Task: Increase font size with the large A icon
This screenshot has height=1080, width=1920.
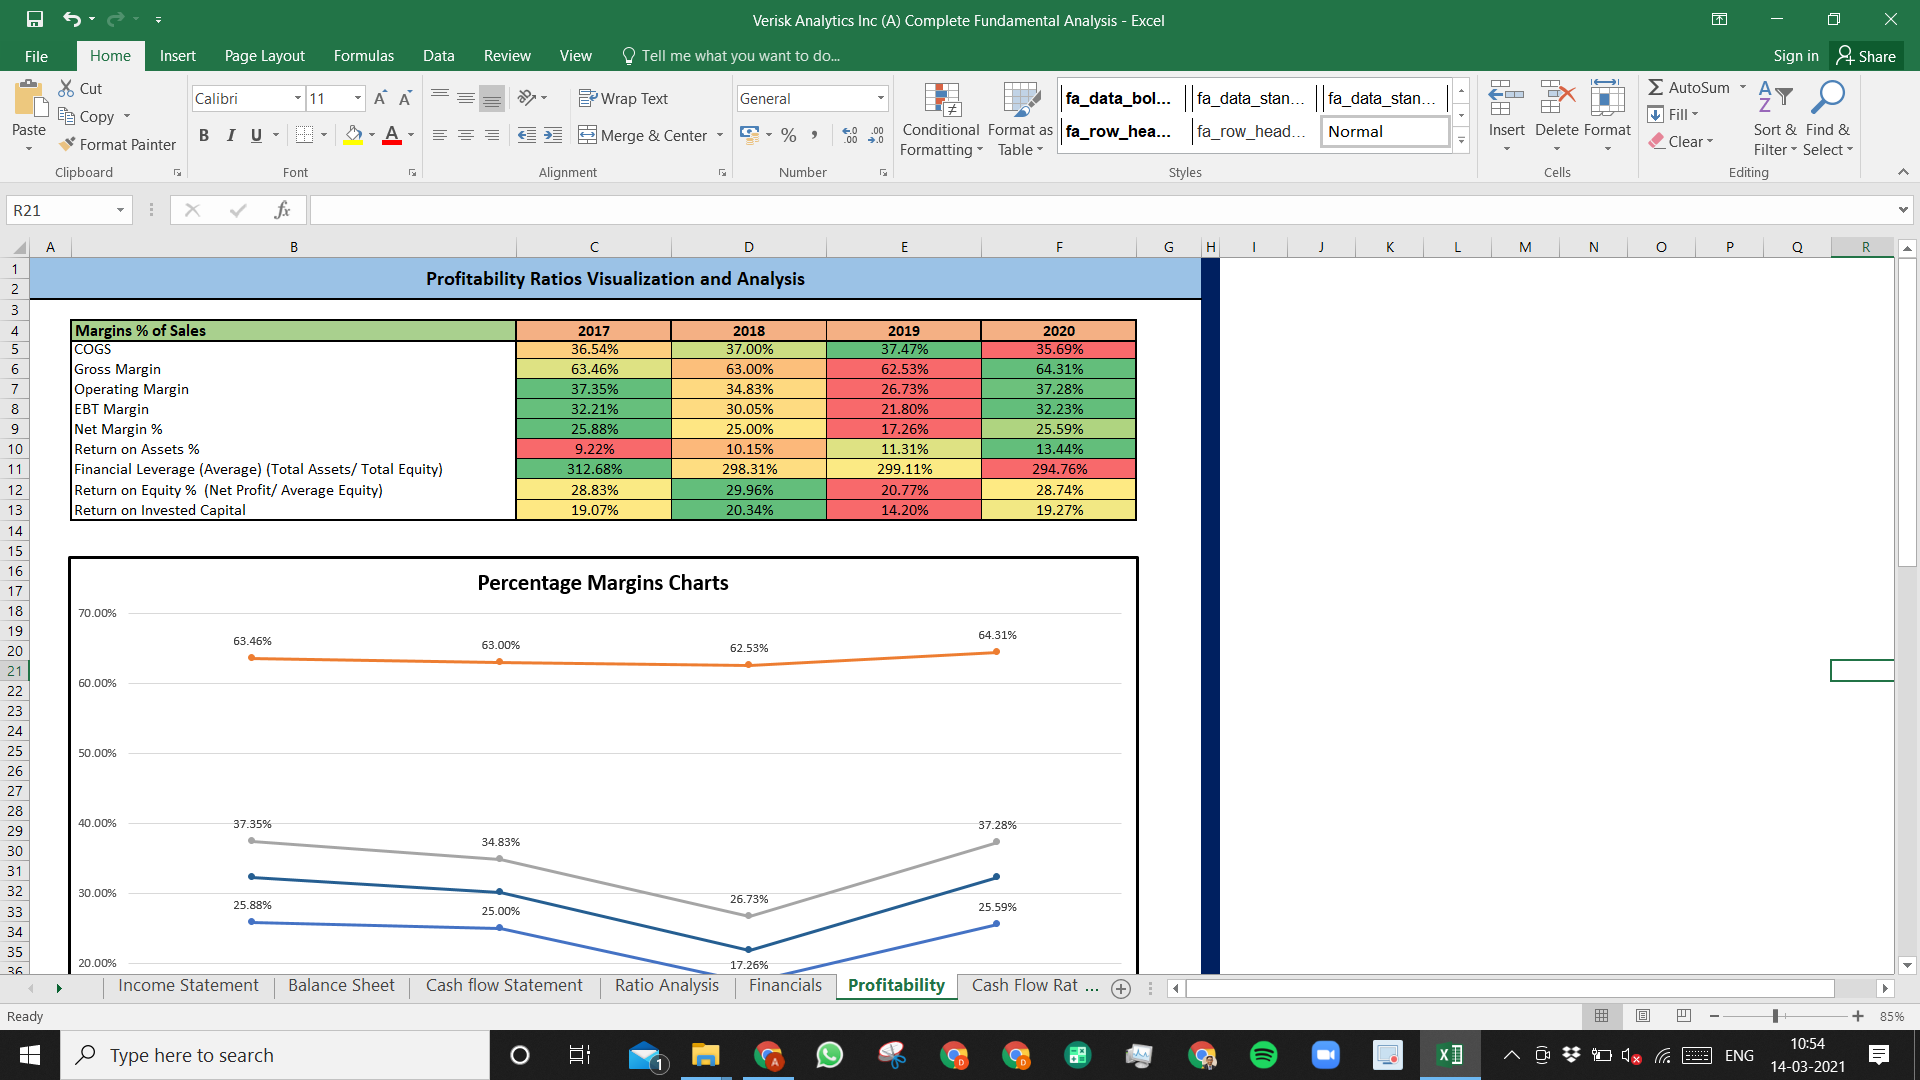Action: coord(380,98)
